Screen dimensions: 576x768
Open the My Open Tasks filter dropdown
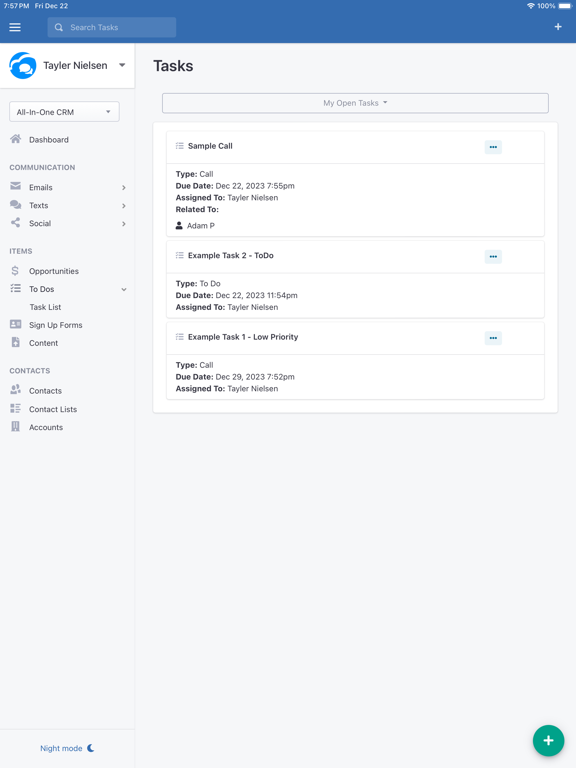coord(355,103)
